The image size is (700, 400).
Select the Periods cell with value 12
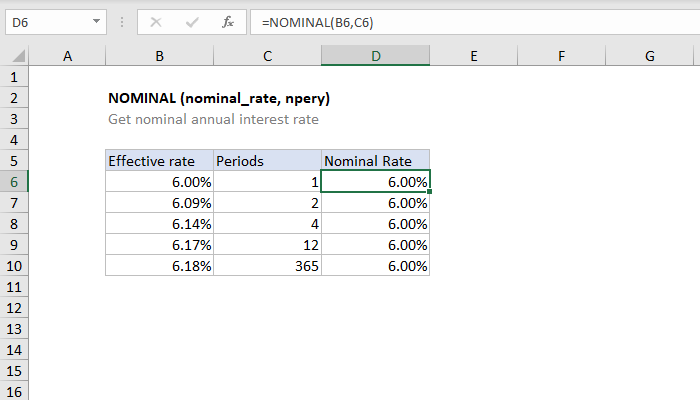tap(267, 245)
